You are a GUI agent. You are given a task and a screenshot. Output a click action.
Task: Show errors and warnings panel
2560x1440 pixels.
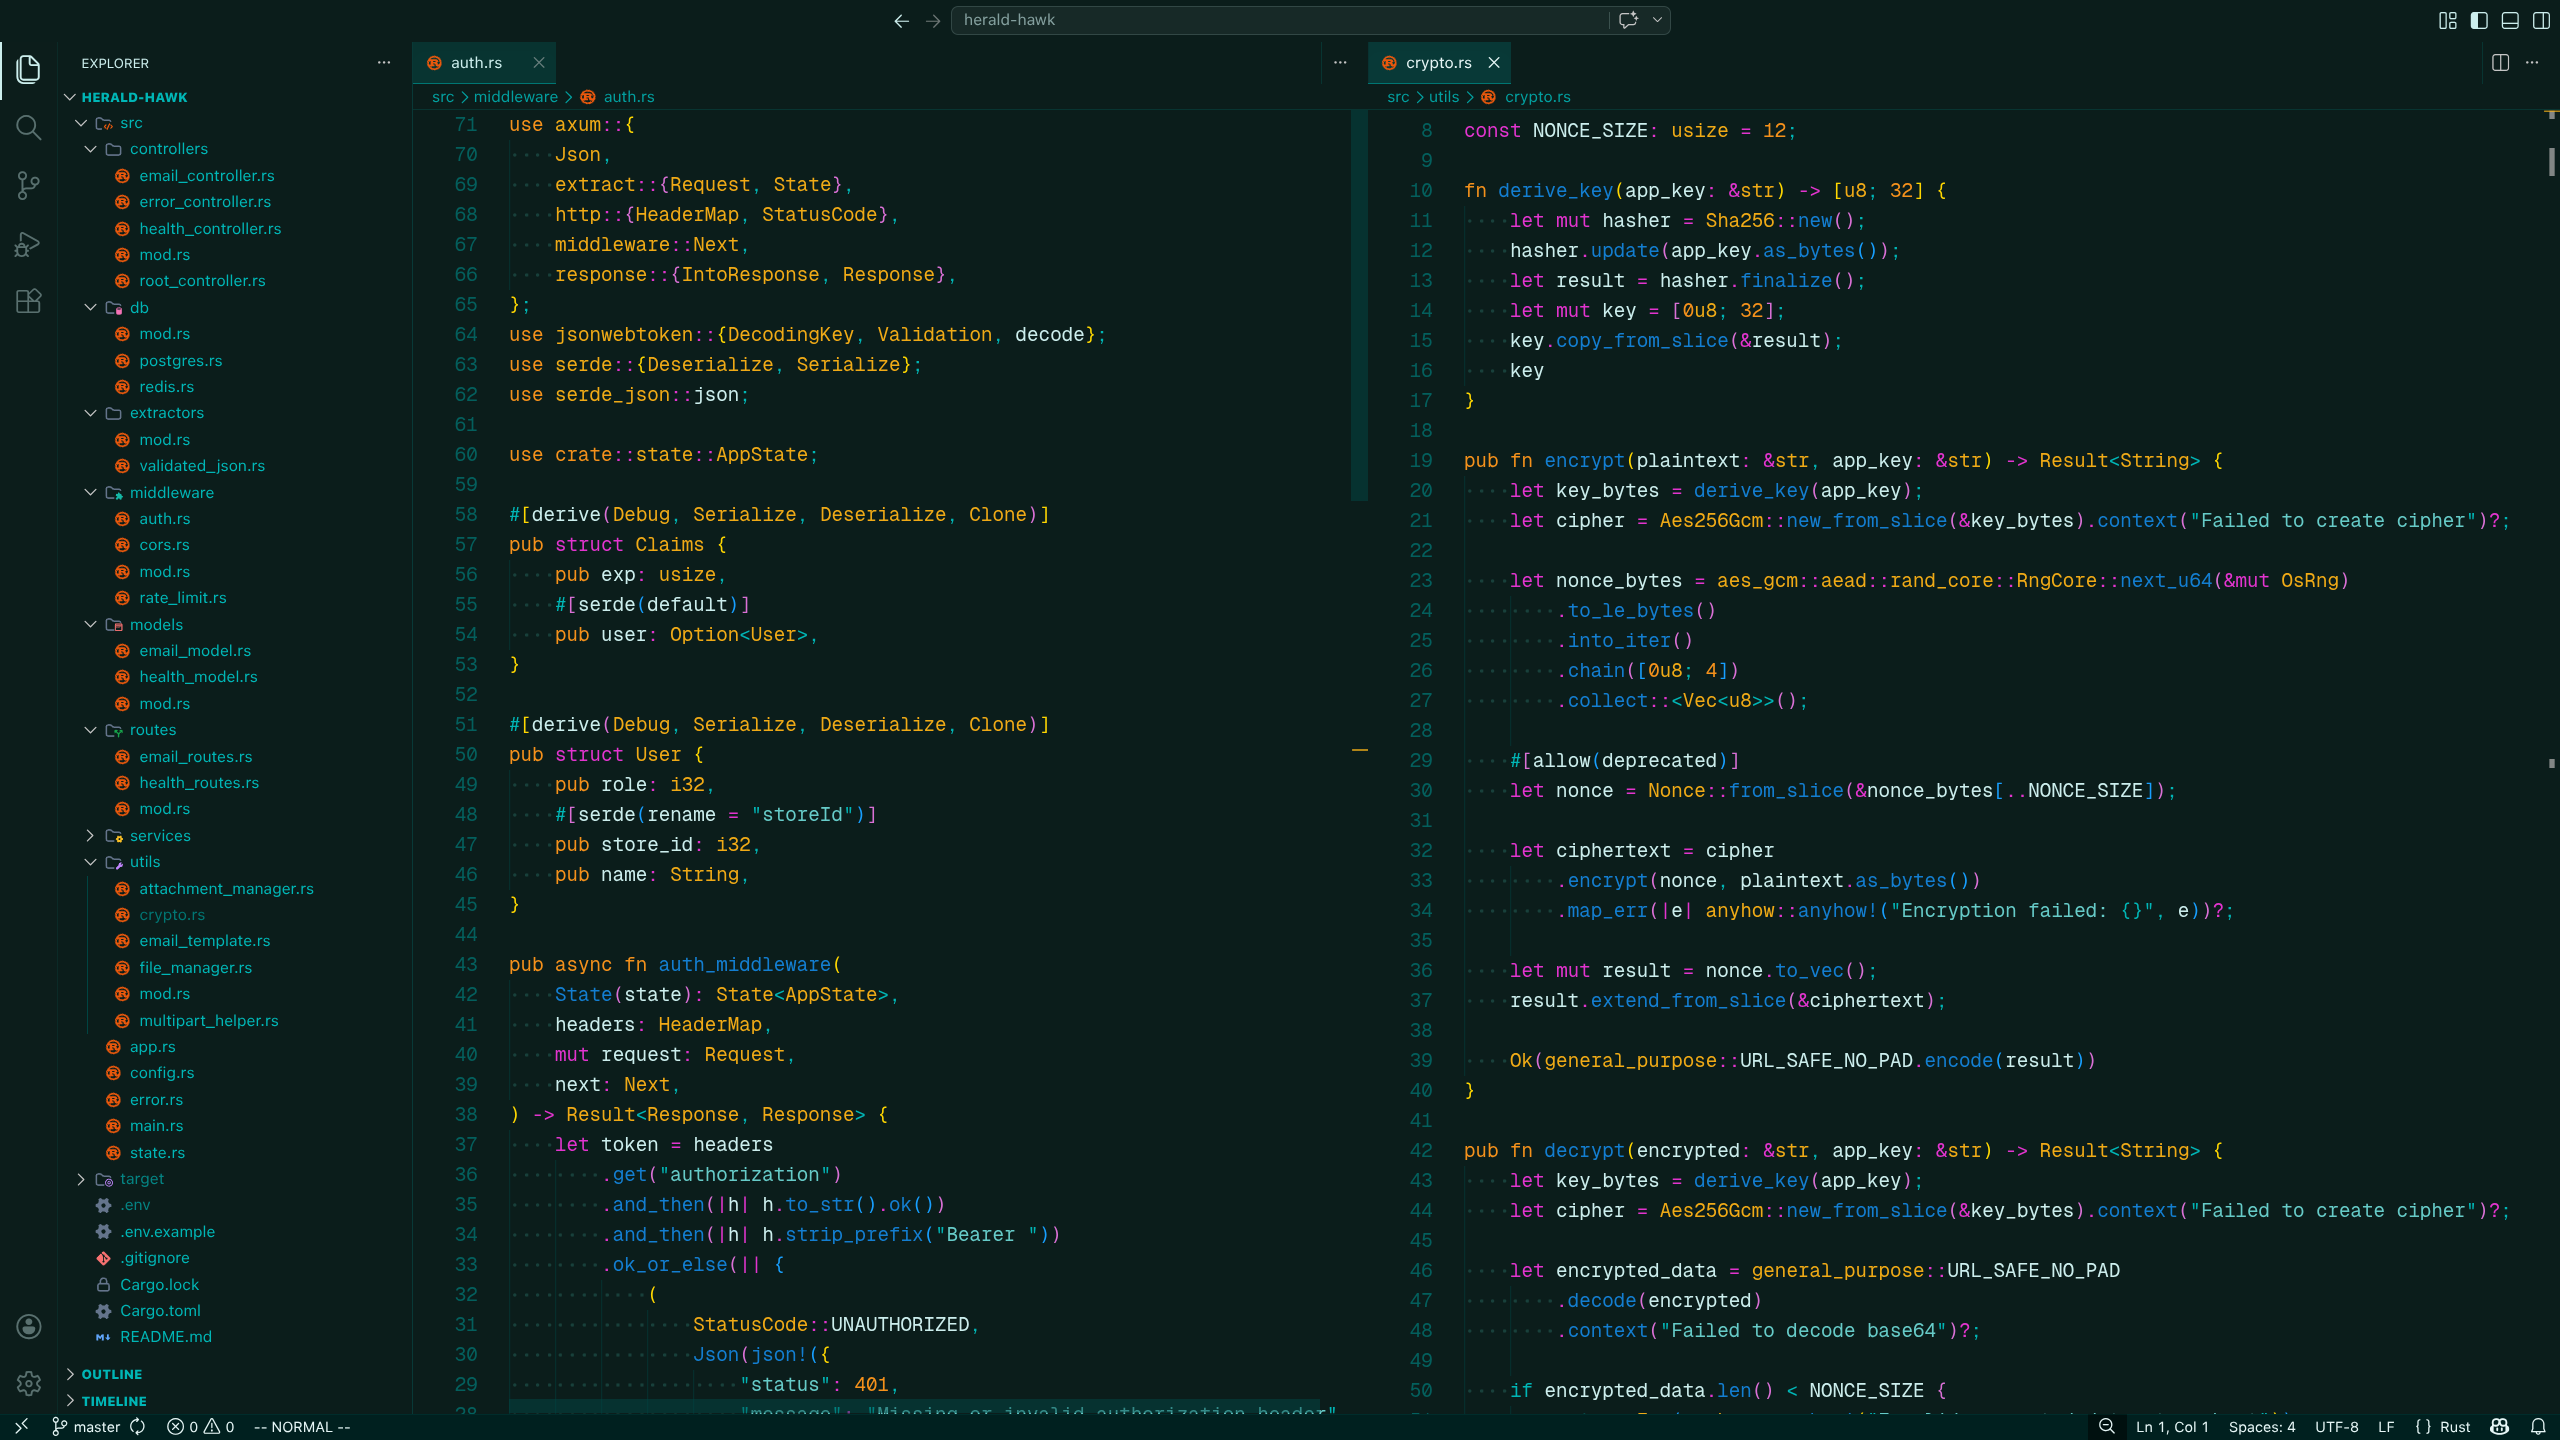200,1427
